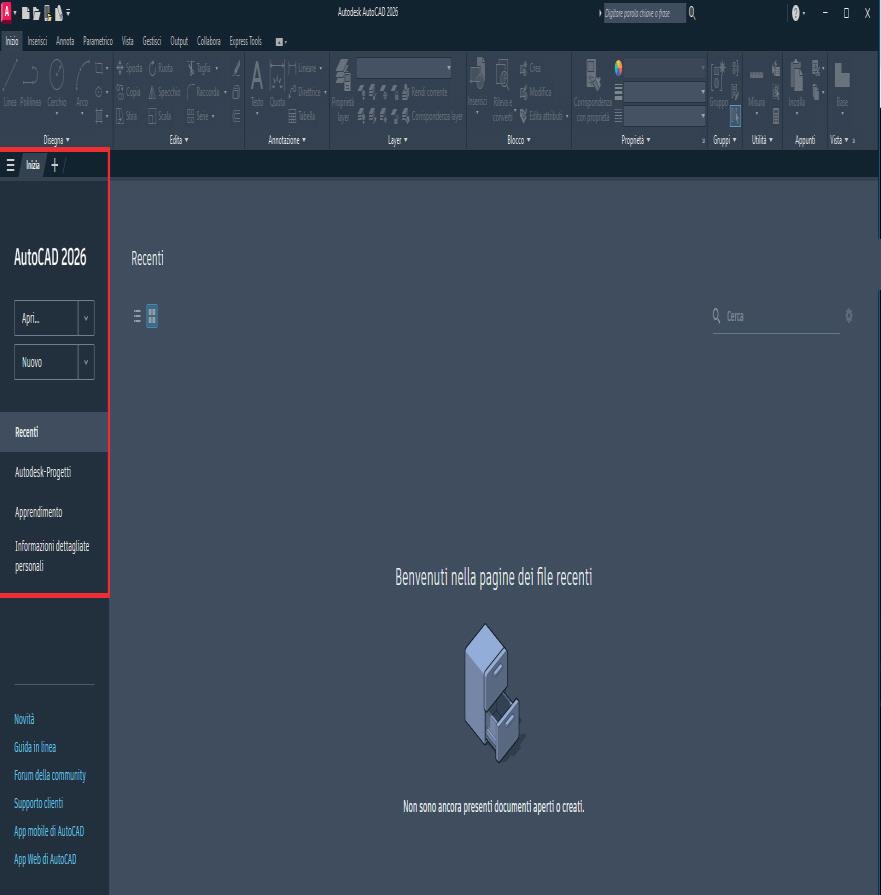Click the New file quick access icon
Viewport: 881px width, 895px height.
(25, 13)
